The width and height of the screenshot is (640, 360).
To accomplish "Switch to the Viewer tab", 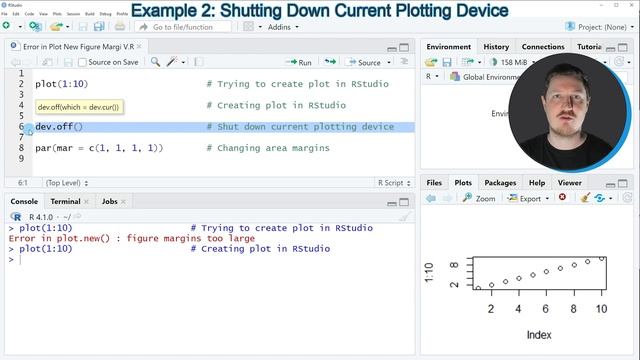I will tap(569, 183).
